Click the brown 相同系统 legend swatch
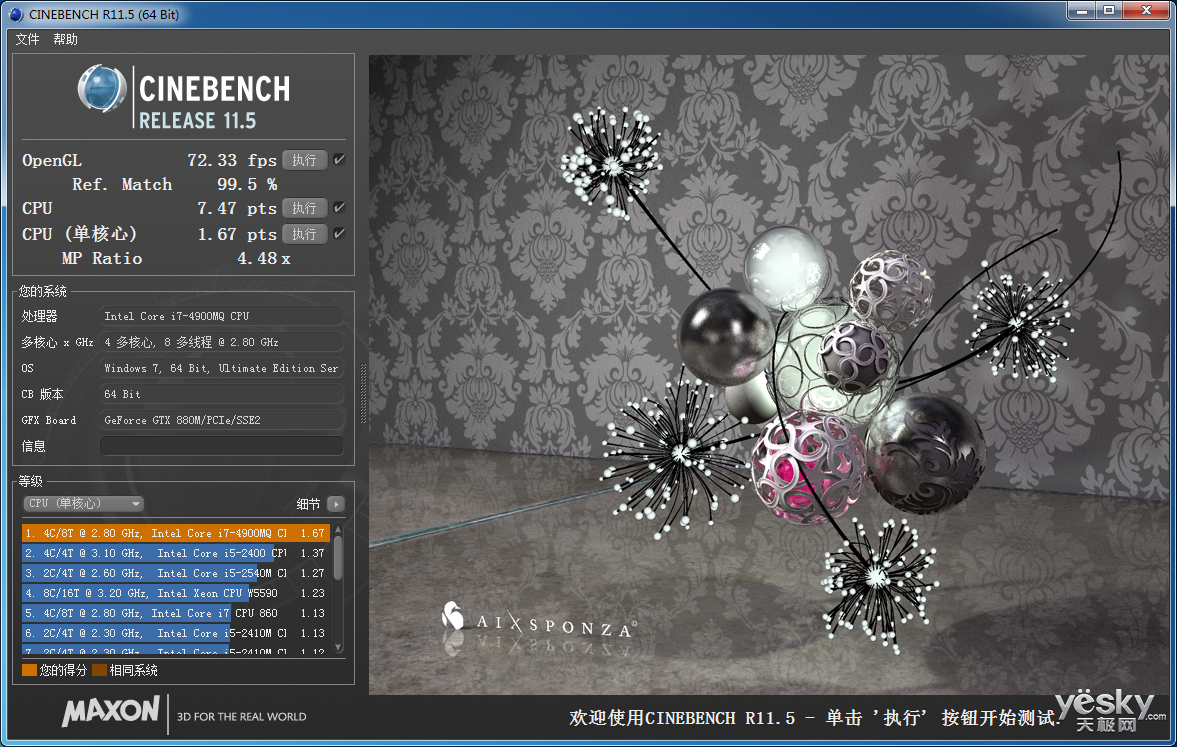 (100, 670)
